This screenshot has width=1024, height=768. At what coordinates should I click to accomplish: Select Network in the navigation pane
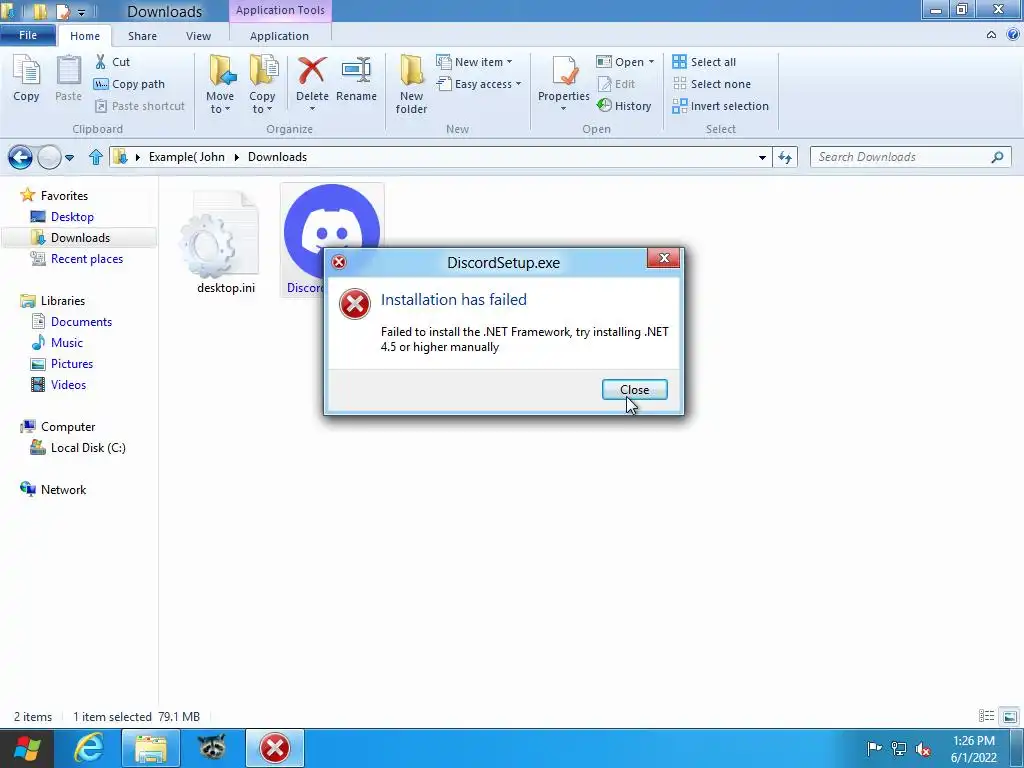coord(63,490)
